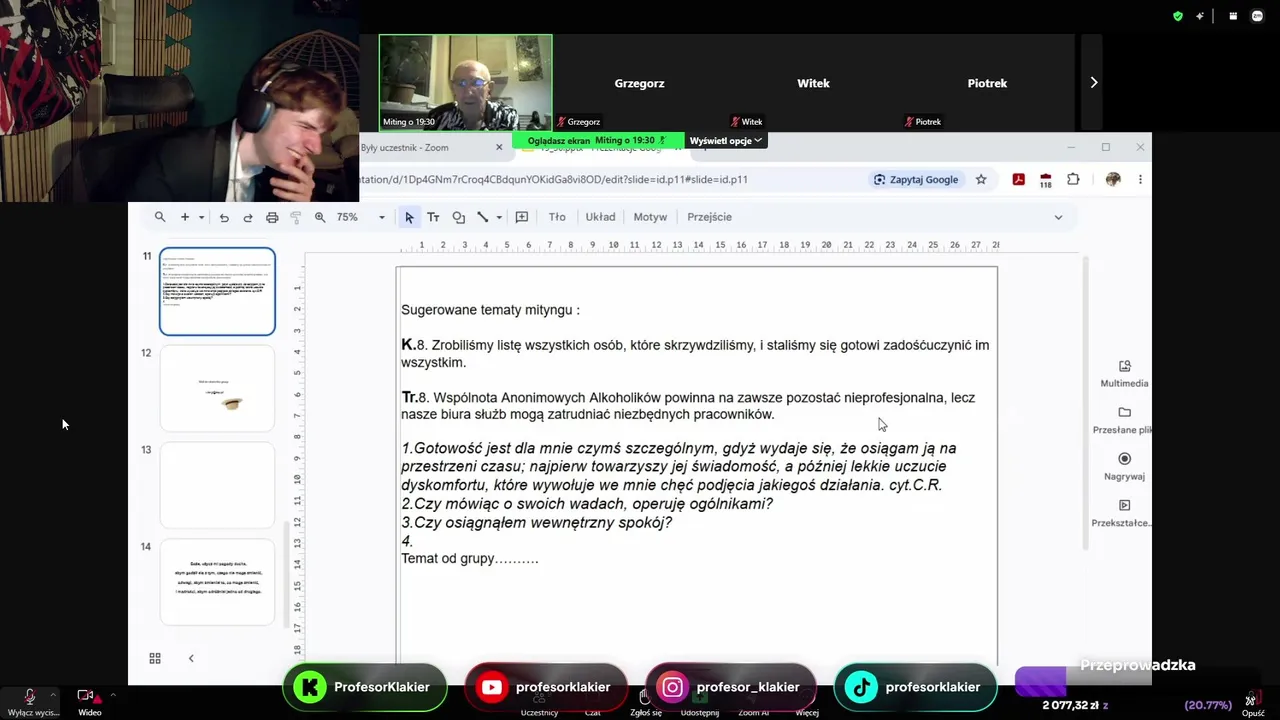Toggle camera with Wideo button
The height and width of the screenshot is (720, 1280).
pos(89,702)
